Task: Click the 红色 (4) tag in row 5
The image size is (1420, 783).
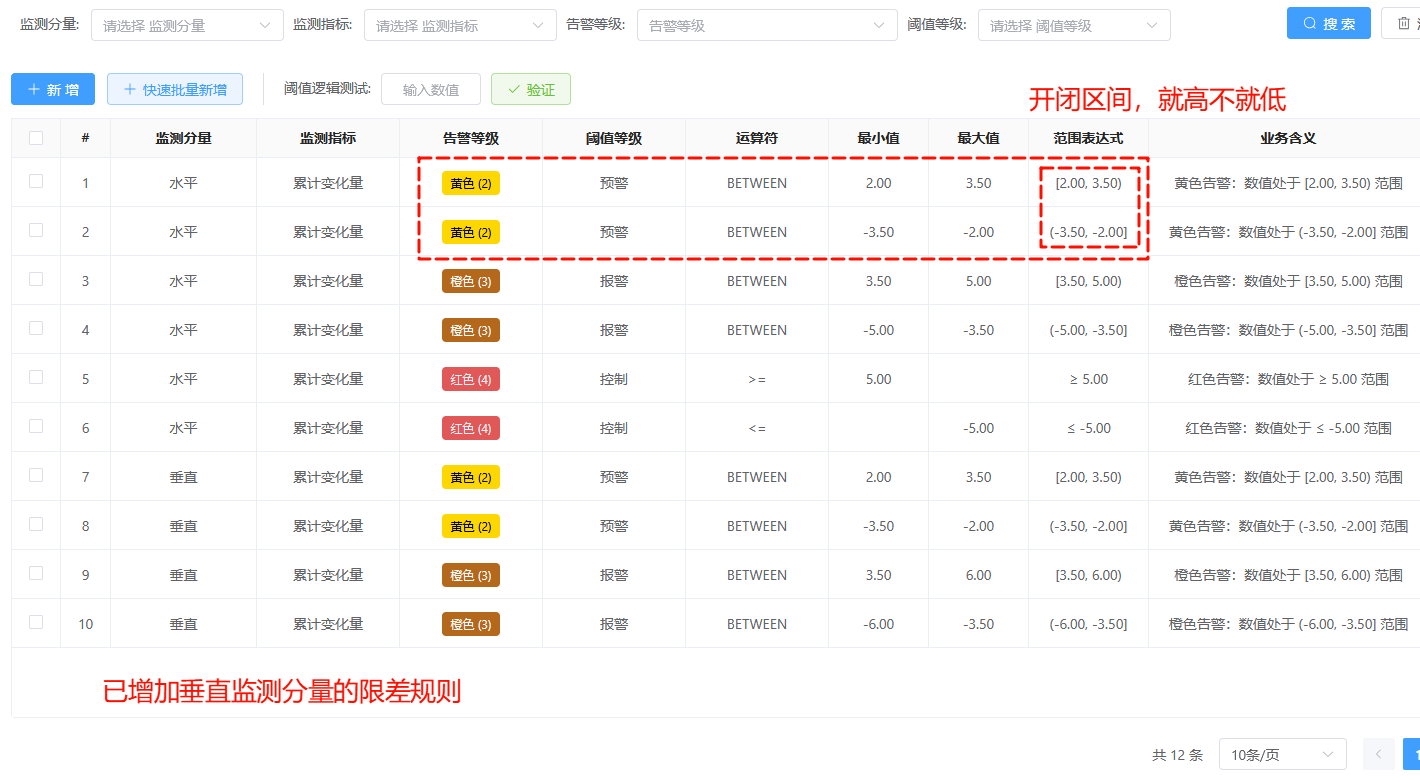Action: point(471,379)
